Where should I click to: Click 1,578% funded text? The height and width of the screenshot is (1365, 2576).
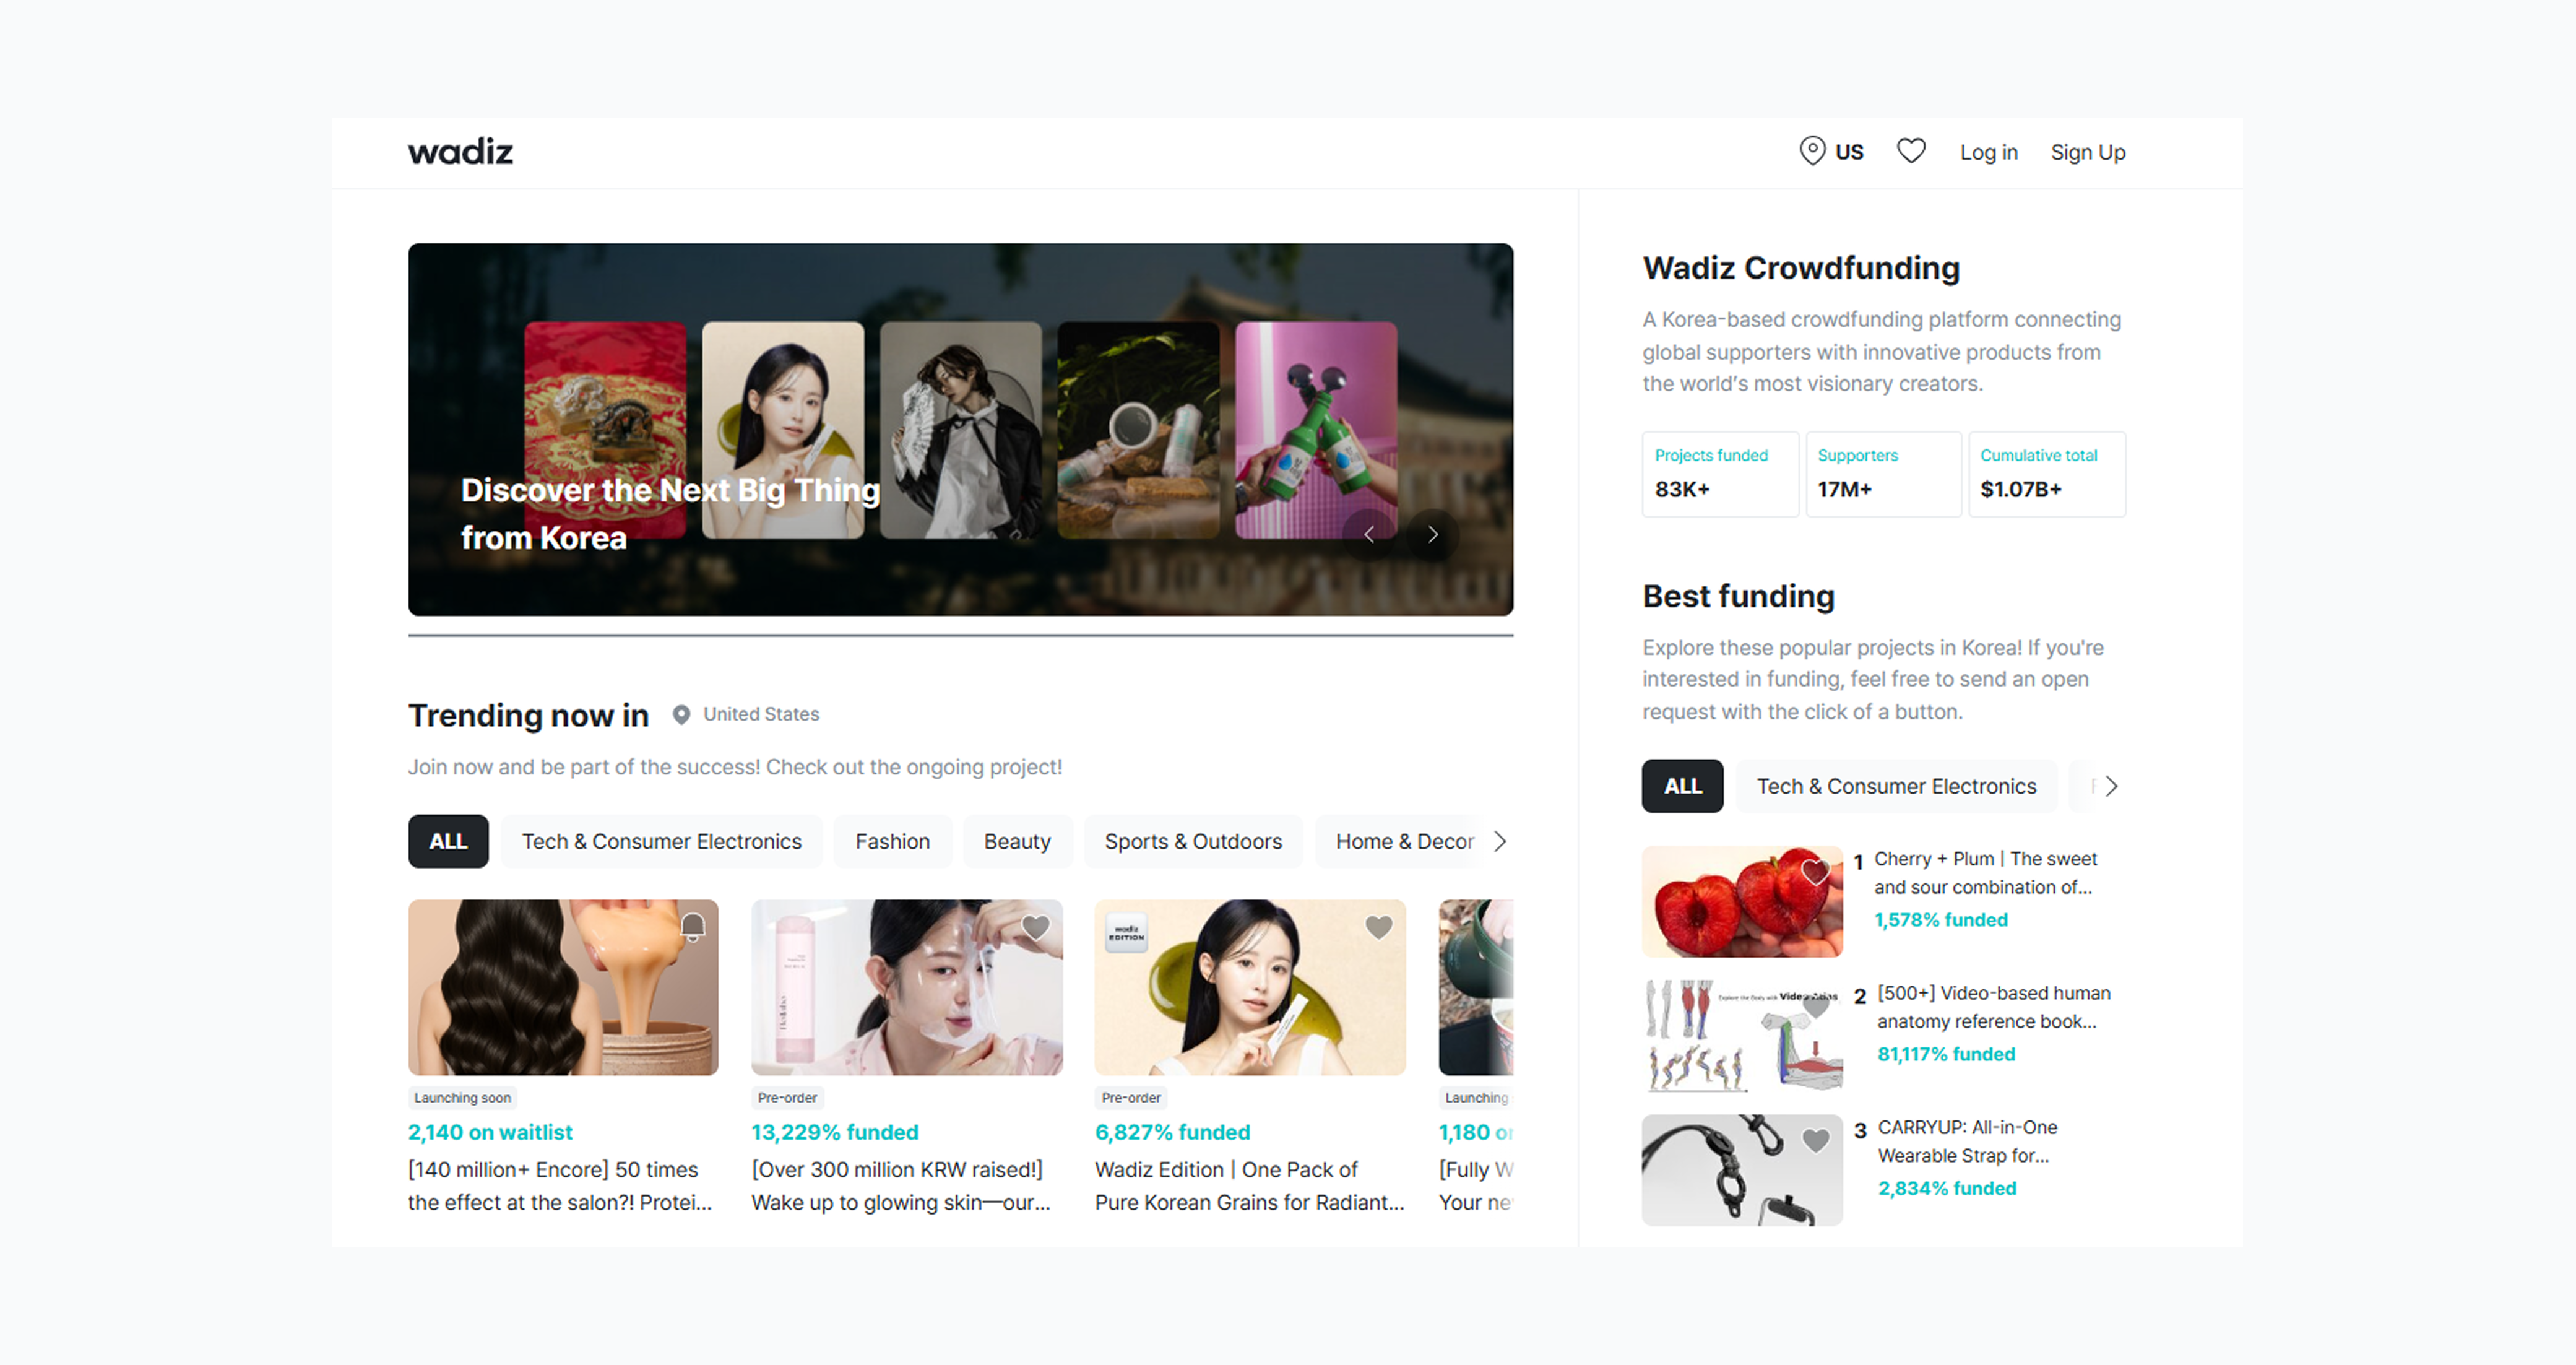(1940, 920)
